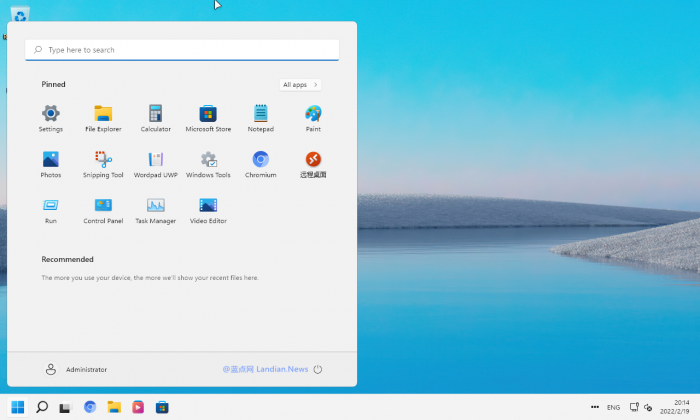Show hidden icons in system tray
Viewport: 700px width, 420px height.
(x=595, y=407)
